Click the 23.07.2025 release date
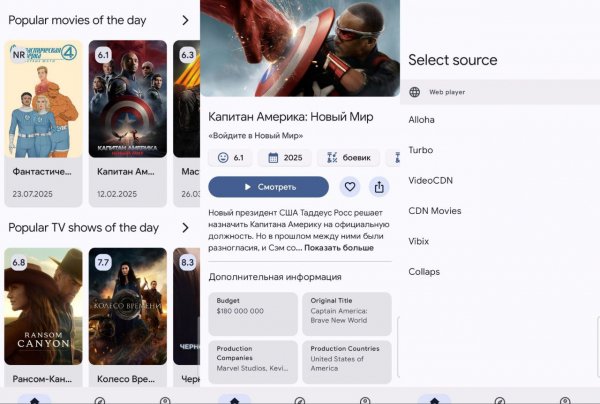600x404 pixels. click(33, 194)
